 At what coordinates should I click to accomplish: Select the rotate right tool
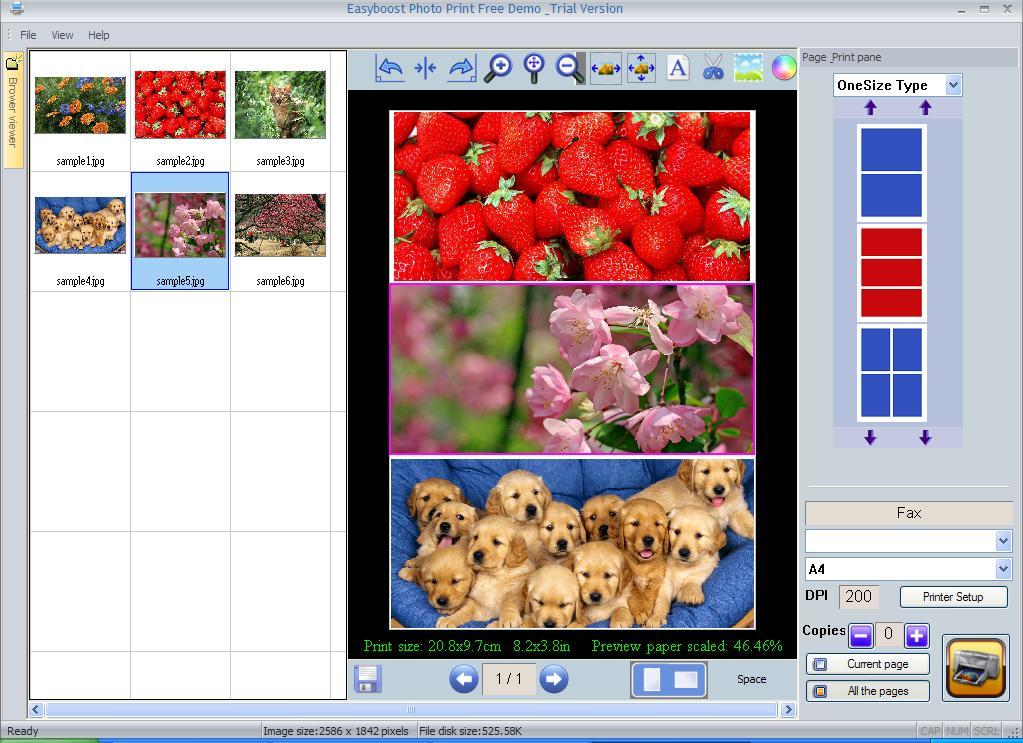pyautogui.click(x=460, y=68)
